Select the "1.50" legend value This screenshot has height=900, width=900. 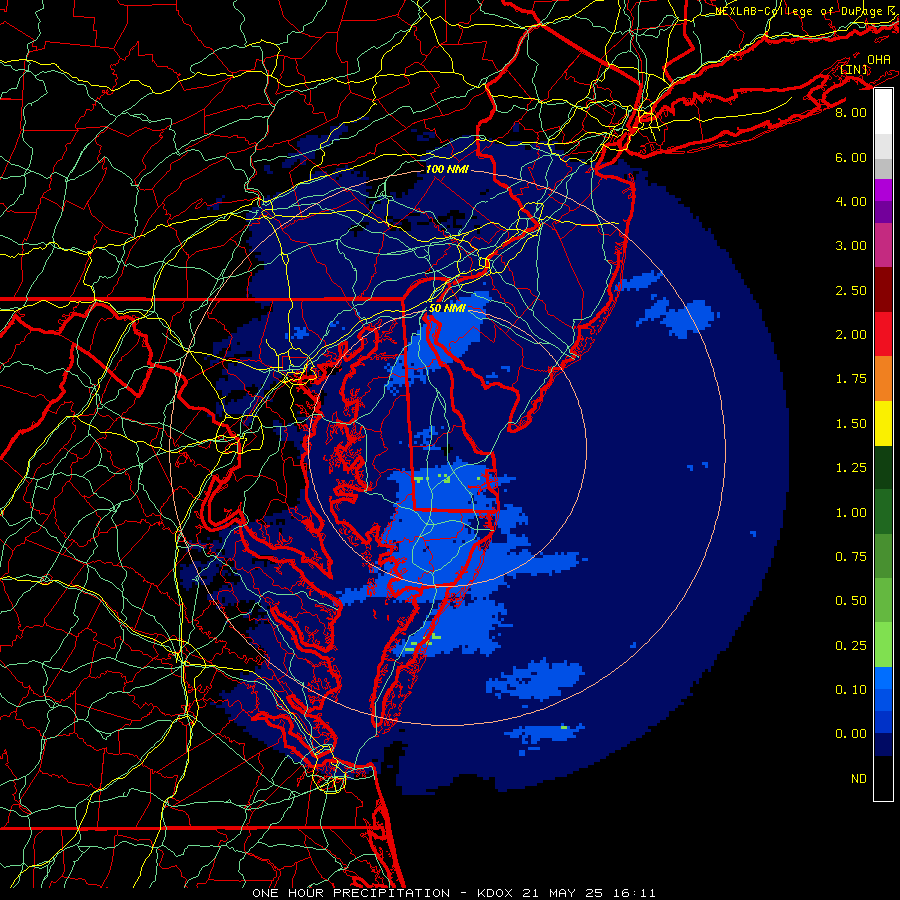pyautogui.click(x=851, y=424)
